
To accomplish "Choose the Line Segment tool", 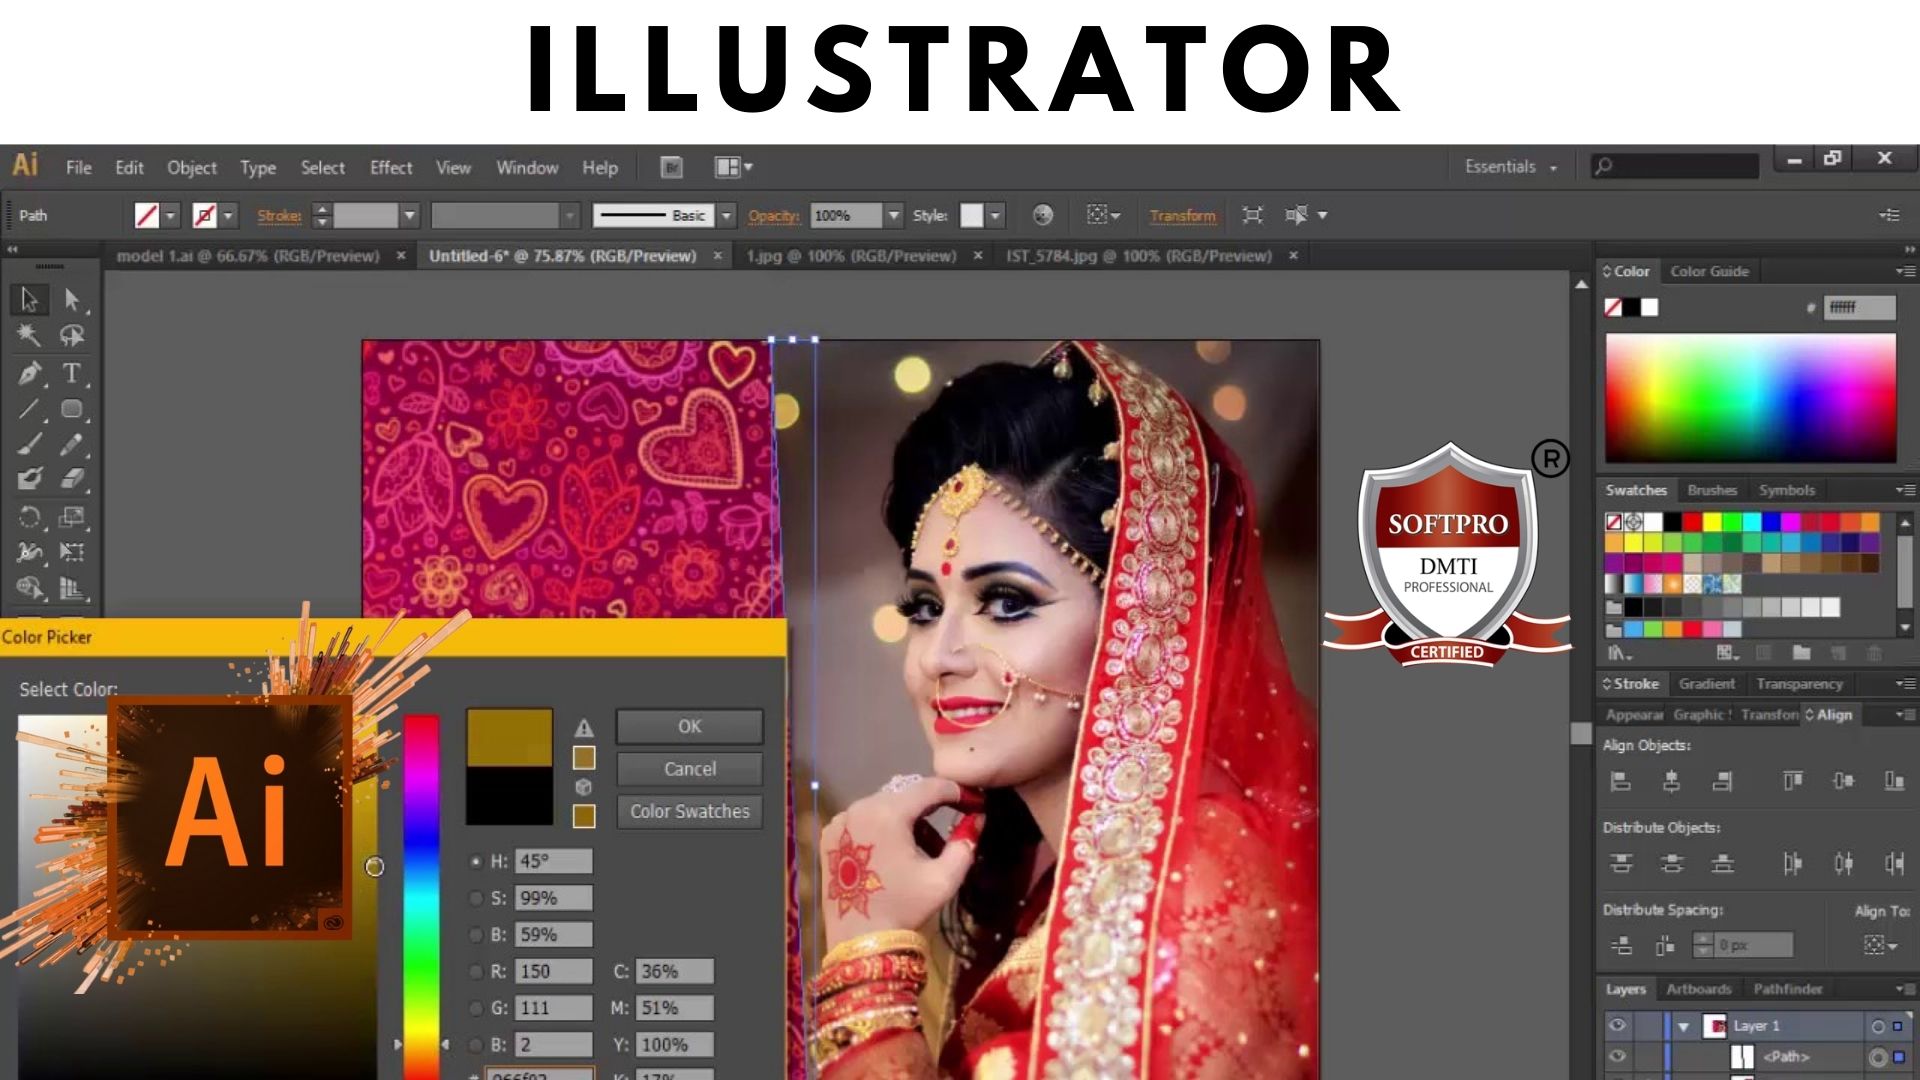I will coord(29,409).
